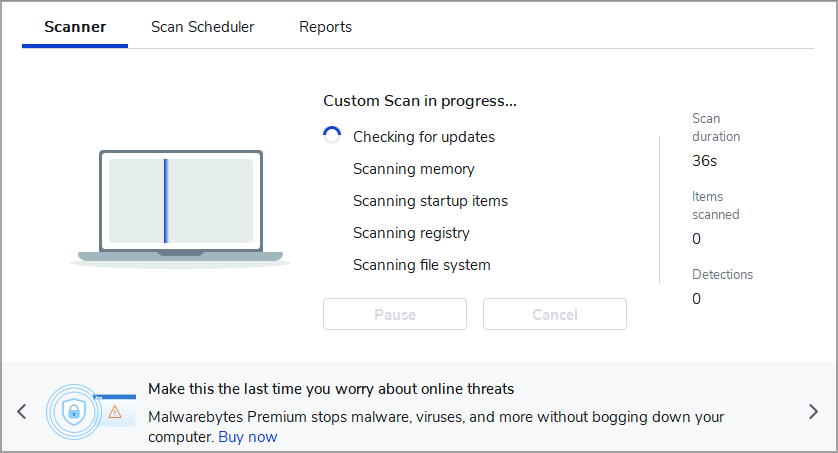
Task: Open the Scanner tab
Action: tap(75, 27)
